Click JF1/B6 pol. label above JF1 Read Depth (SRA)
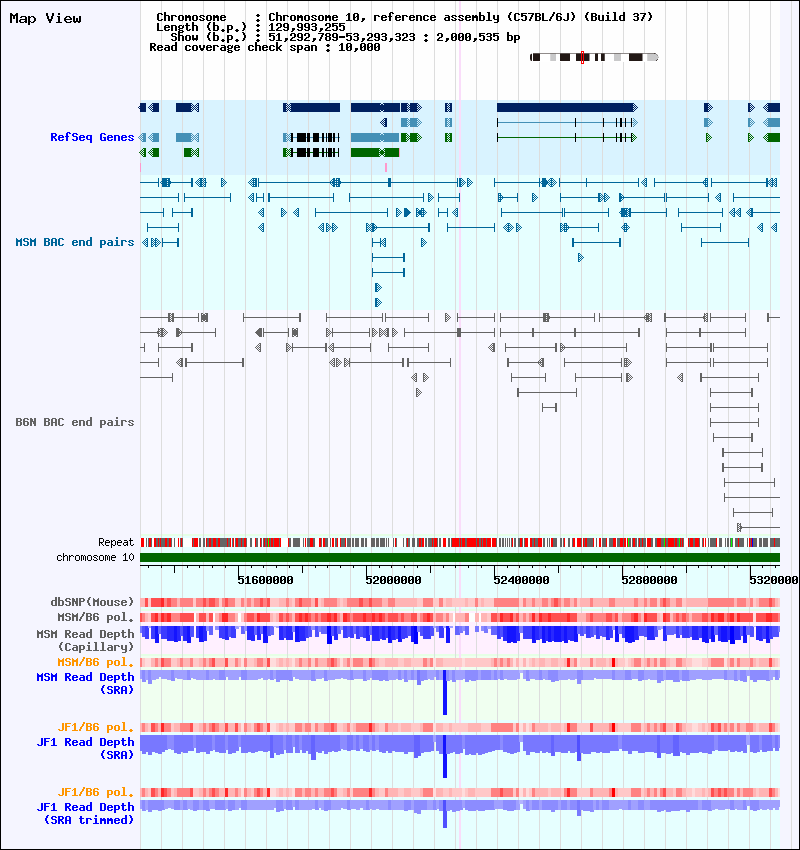 (95, 727)
